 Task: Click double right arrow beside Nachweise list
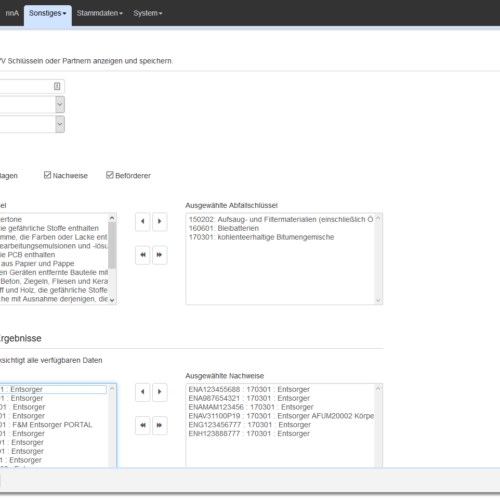pos(160,425)
